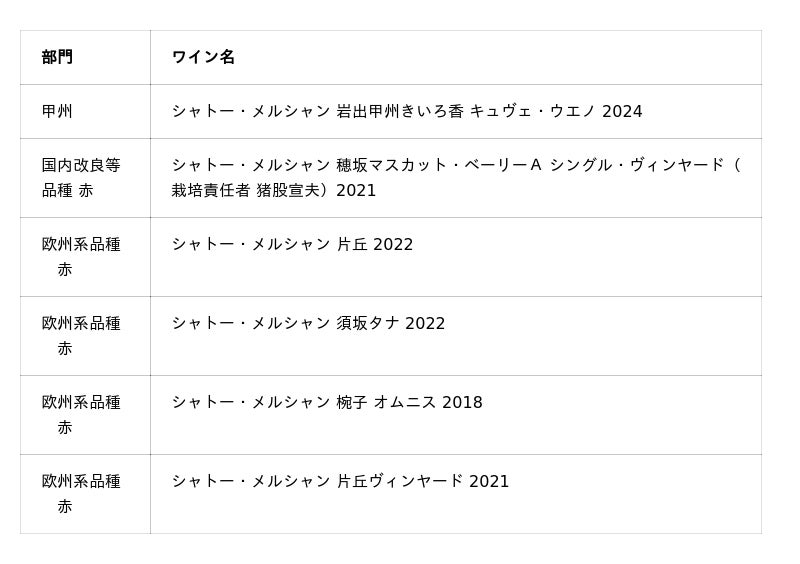Image resolution: width=800 pixels, height=564 pixels.
Task: Select the category cell beside 須坂タナ 2022
Action: pos(81,335)
